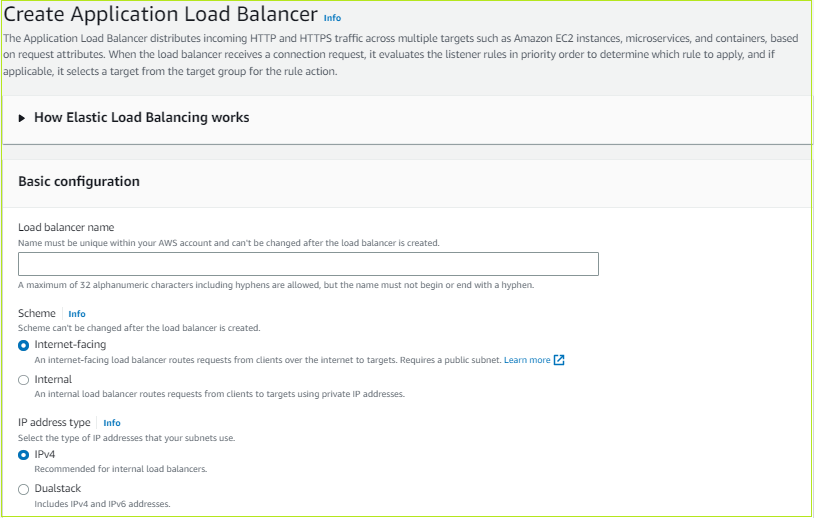
Task: Click 'Select the type of IP addresses' text
Action: point(126,438)
